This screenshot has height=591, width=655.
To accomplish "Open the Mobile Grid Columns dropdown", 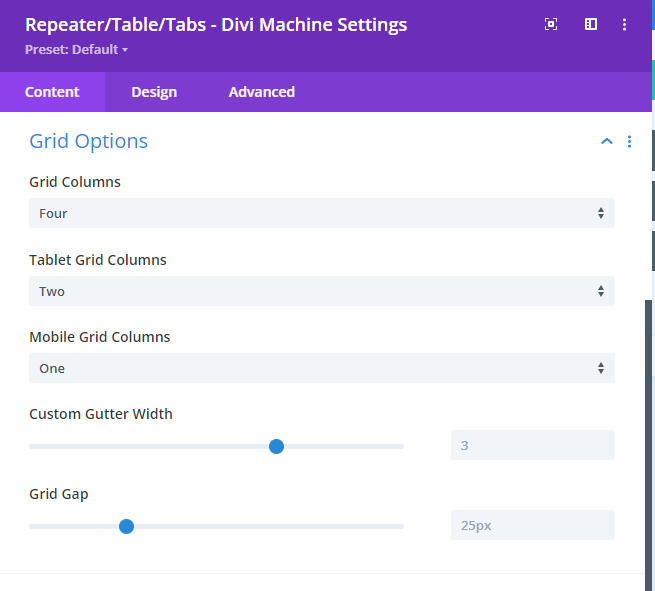I will (321, 368).
